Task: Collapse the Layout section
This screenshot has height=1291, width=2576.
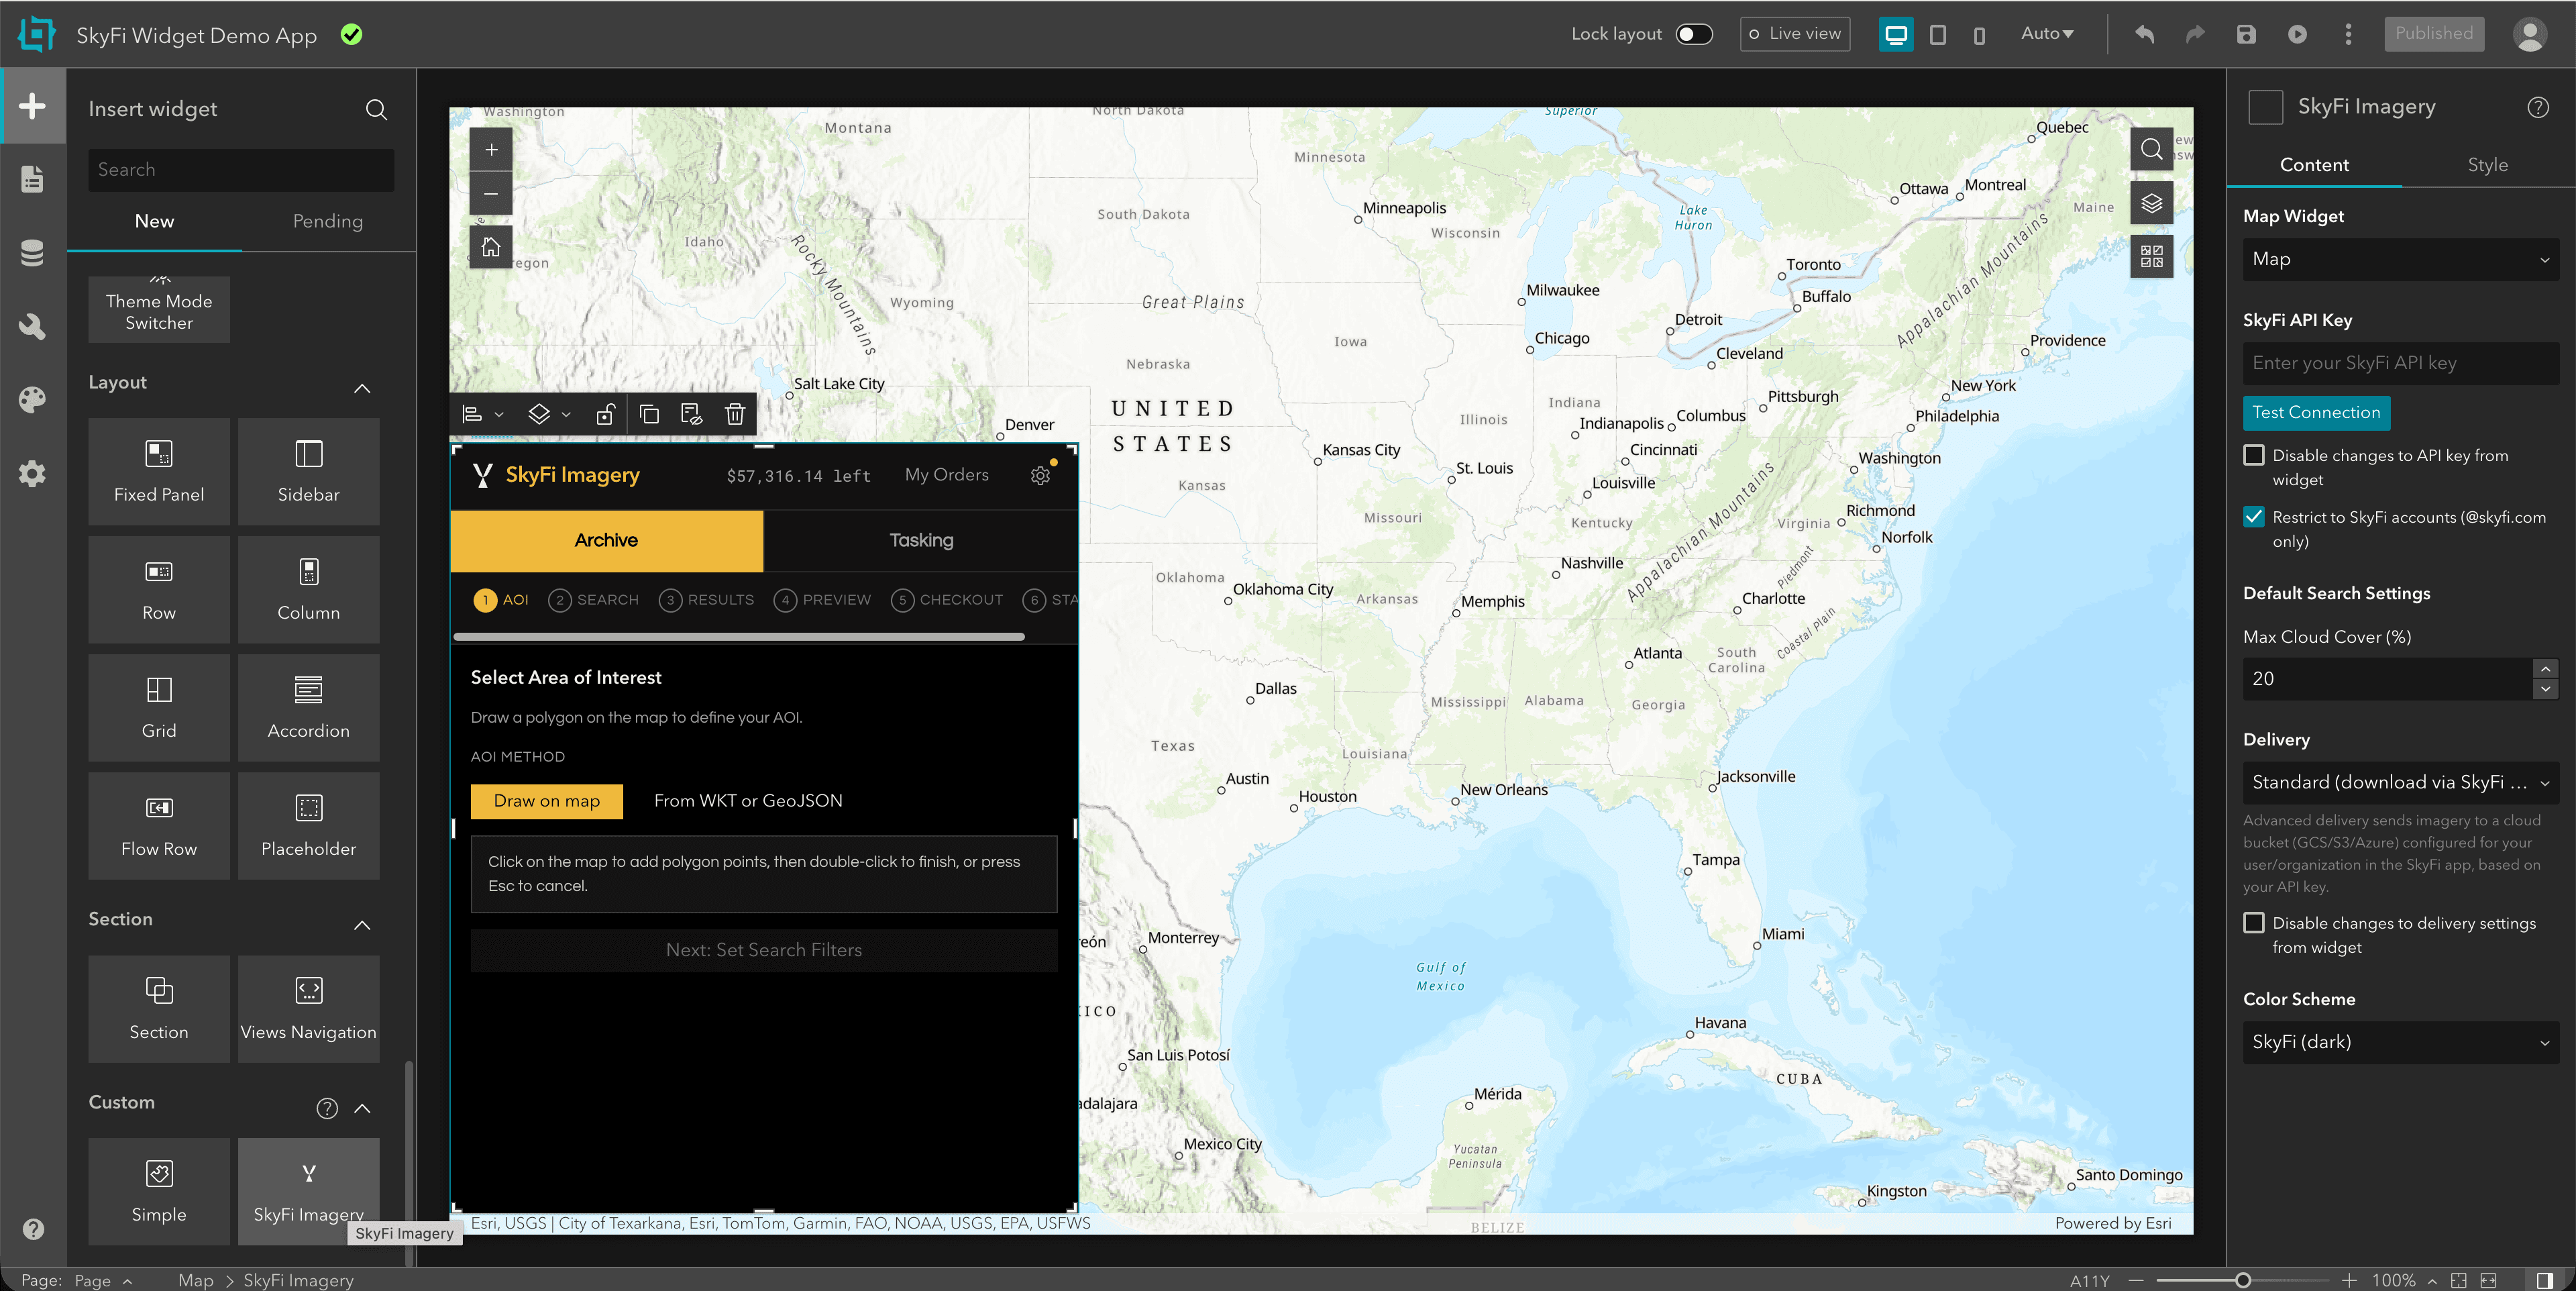Action: coord(362,388)
